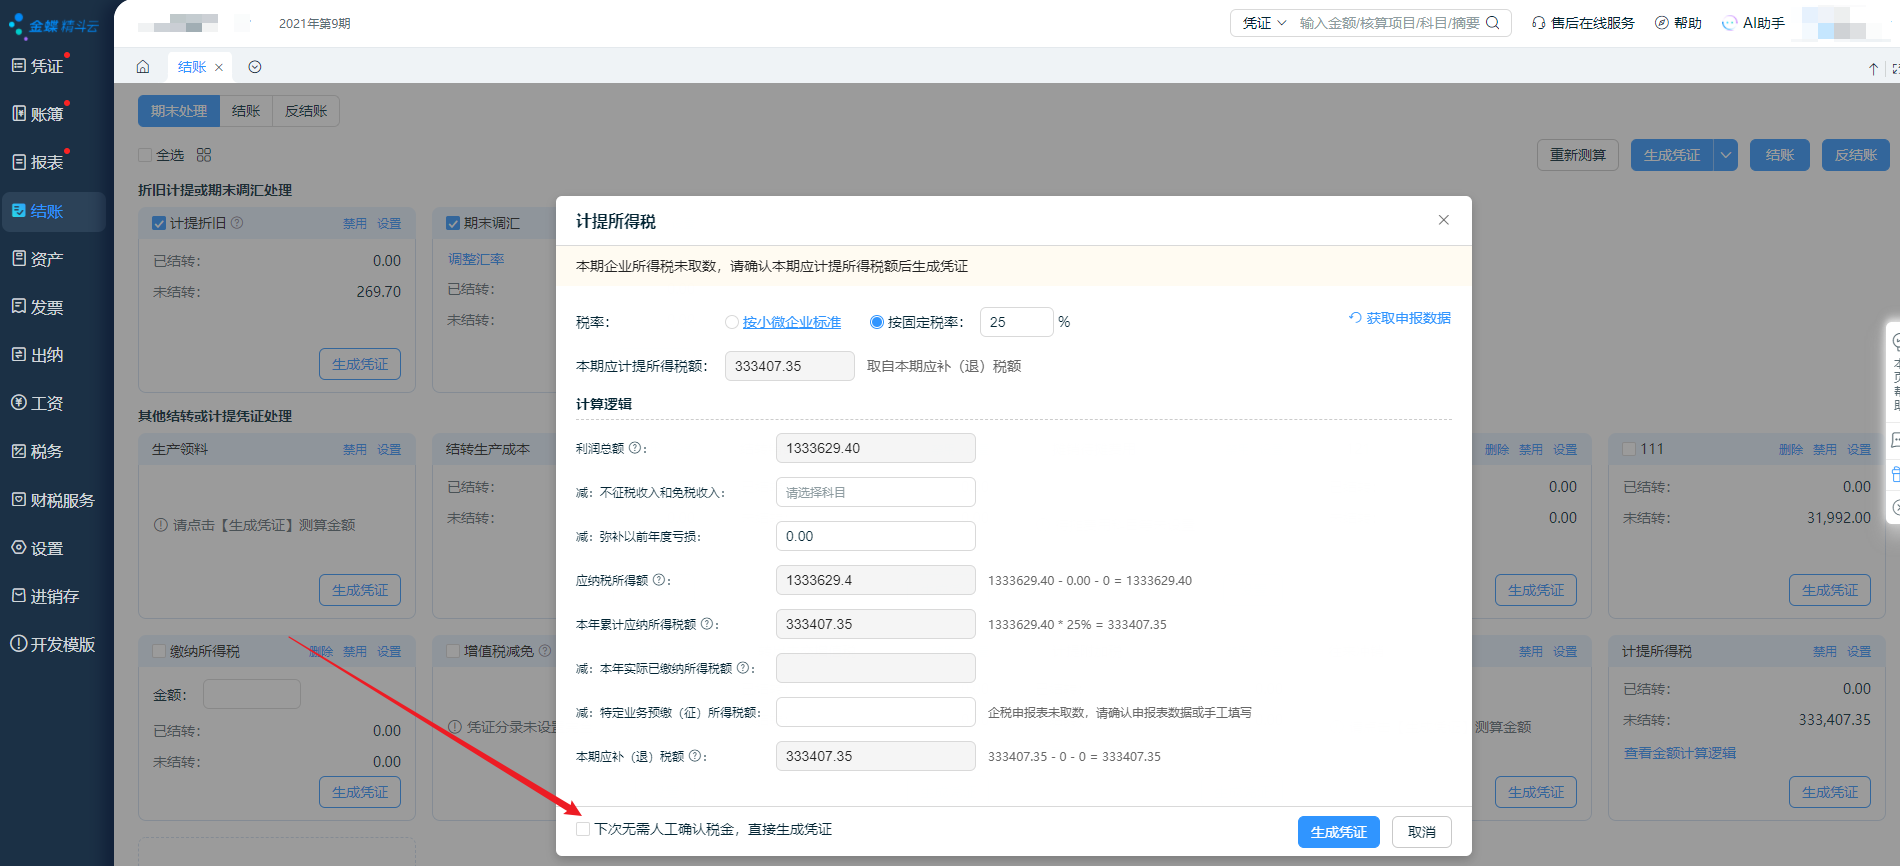Expand 生成凭证 split button arrow

[1725, 155]
